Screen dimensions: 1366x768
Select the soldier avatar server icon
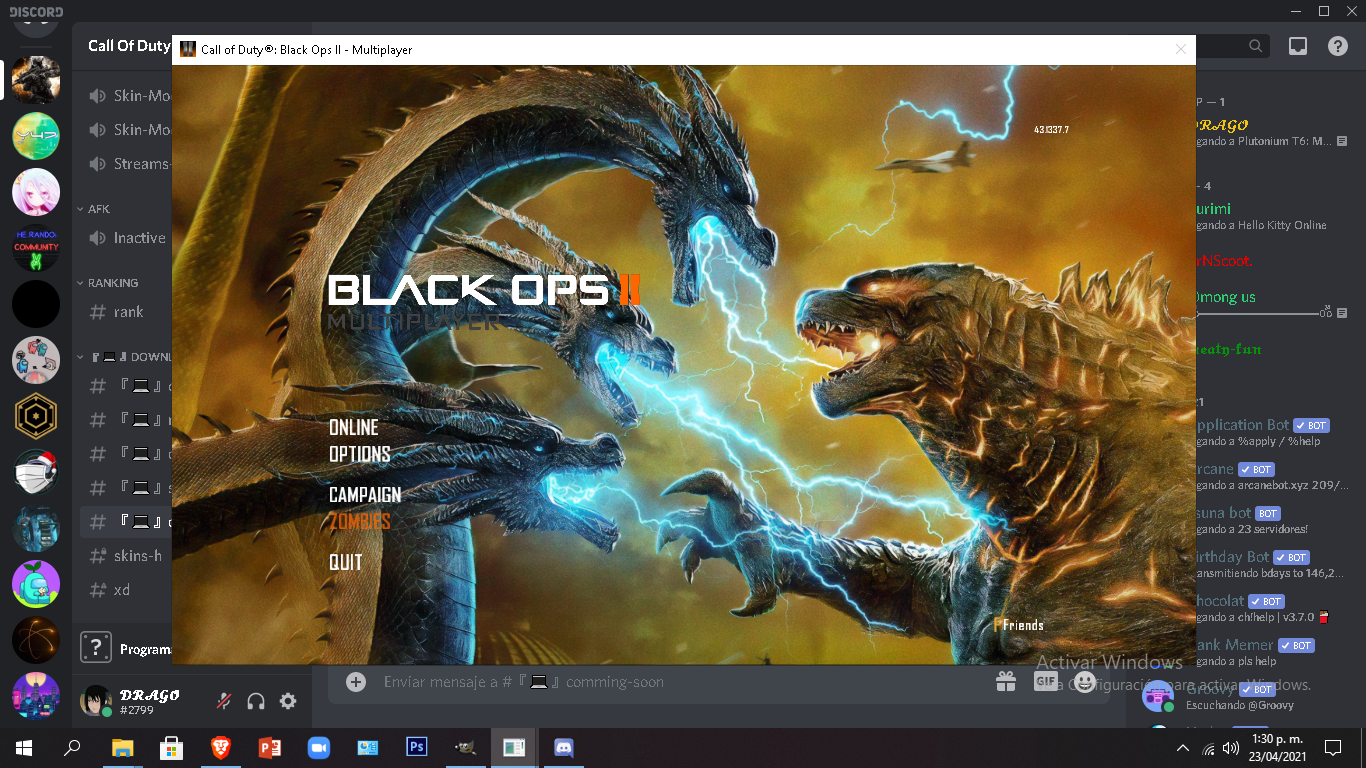point(36,80)
